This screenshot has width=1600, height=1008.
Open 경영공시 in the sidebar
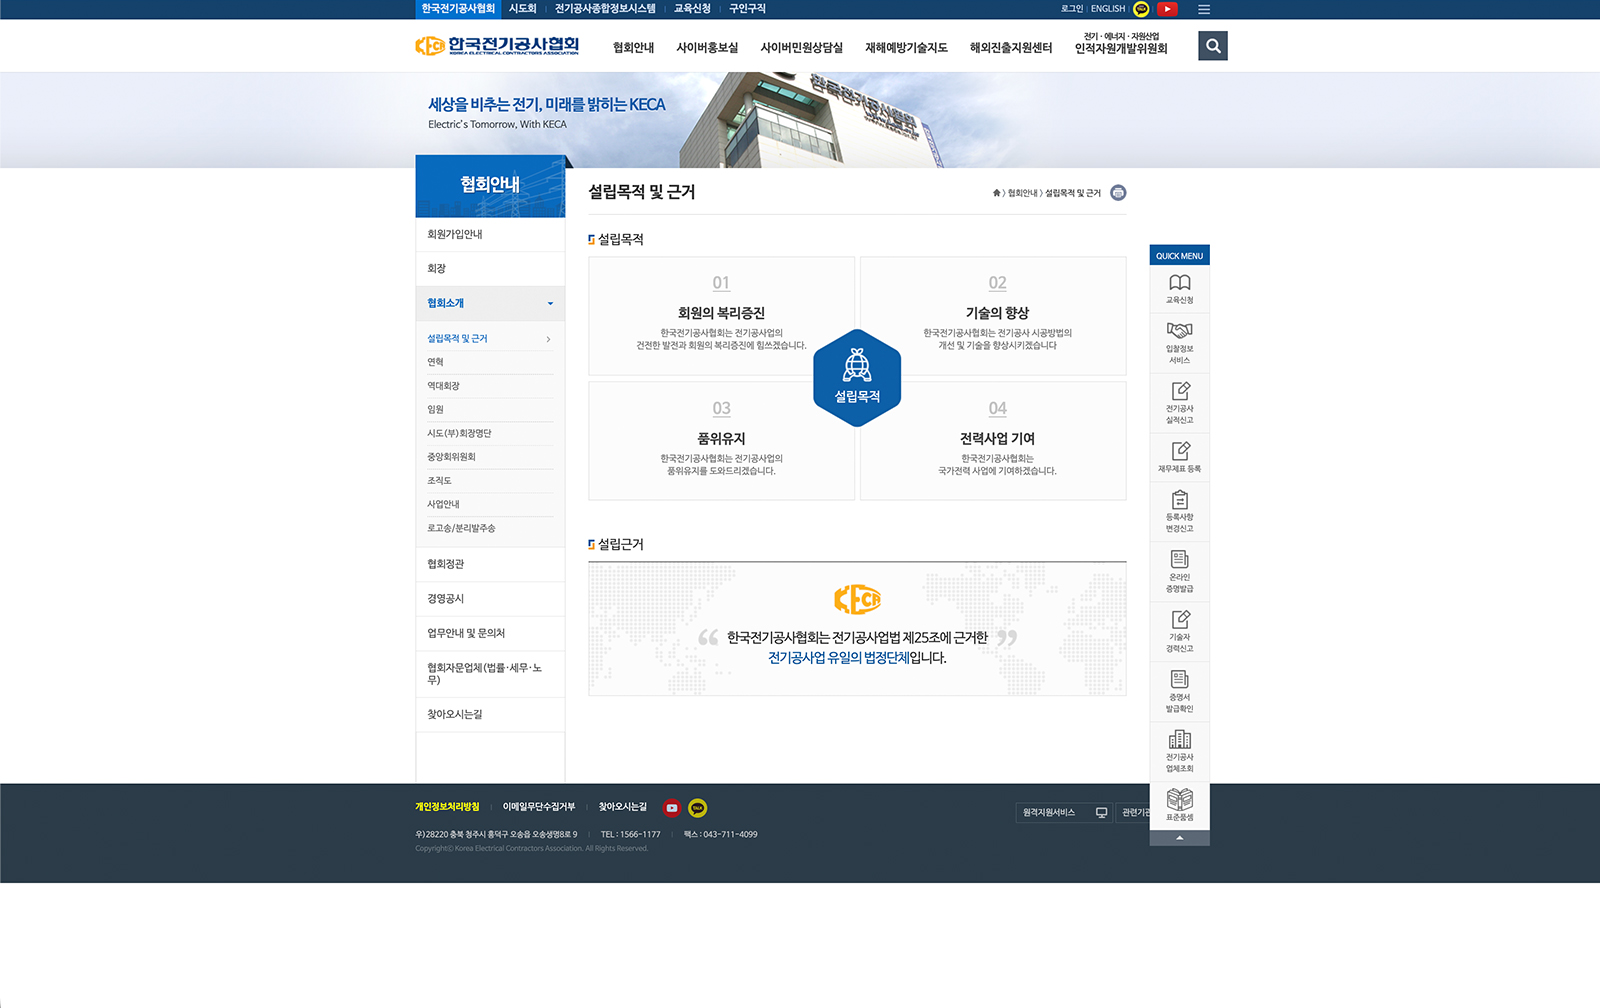point(490,599)
